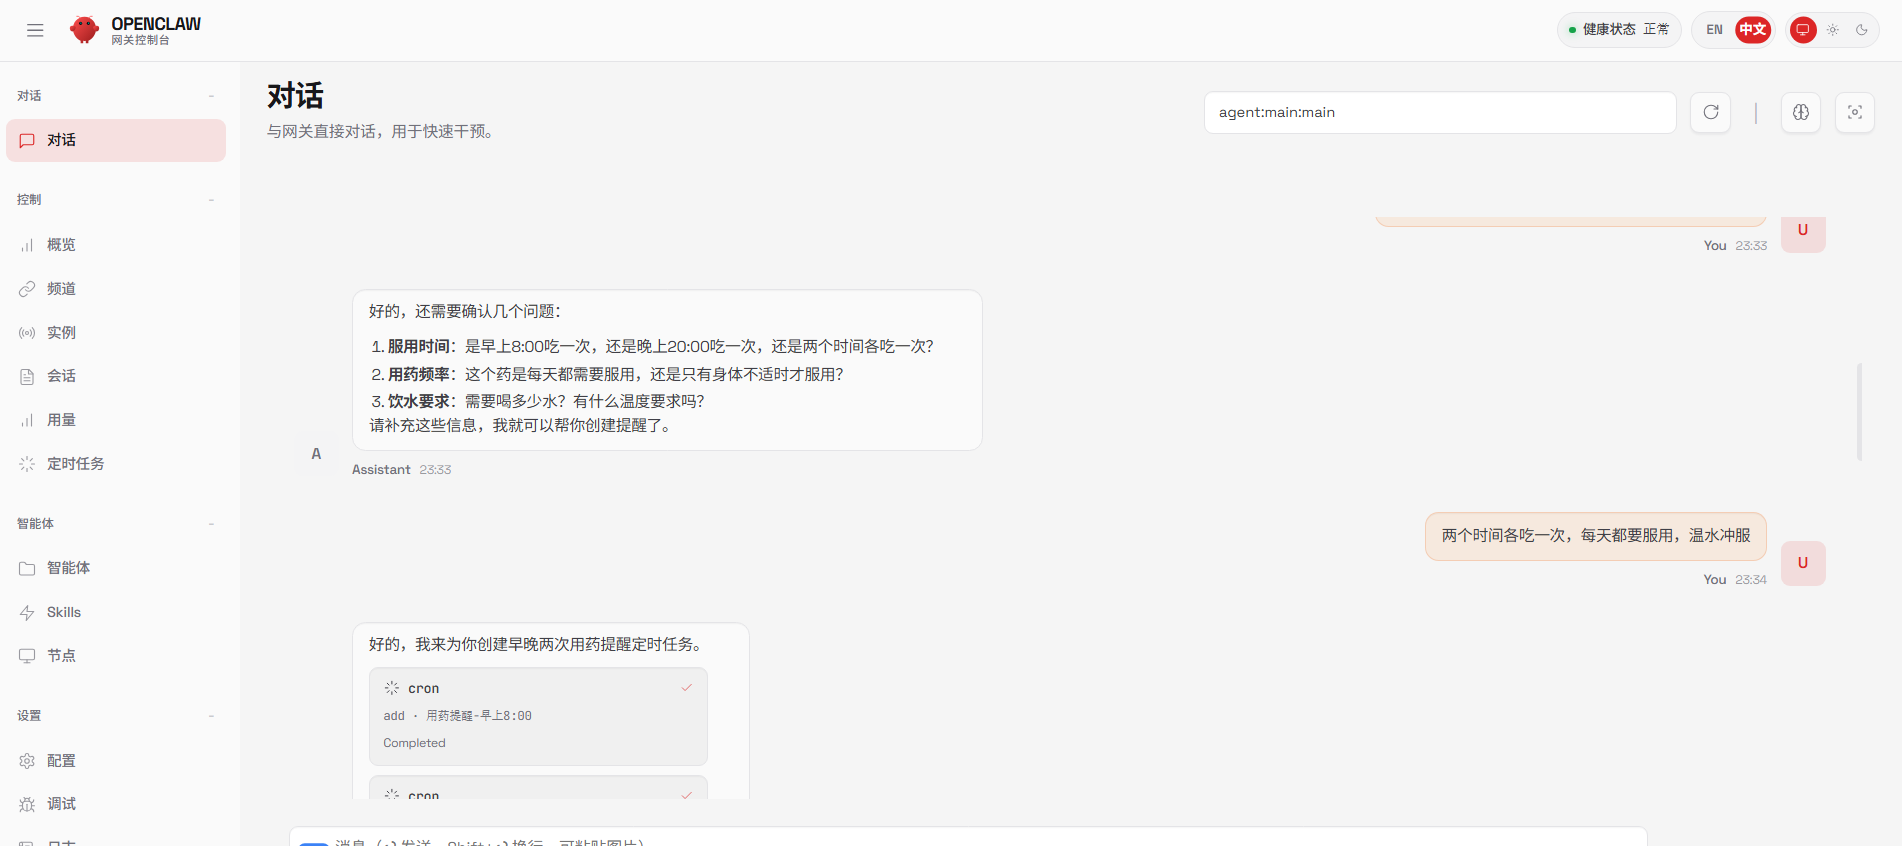Image resolution: width=1902 pixels, height=846 pixels.
Task: Click the 健康状态 正常 status badge
Action: (x=1618, y=30)
